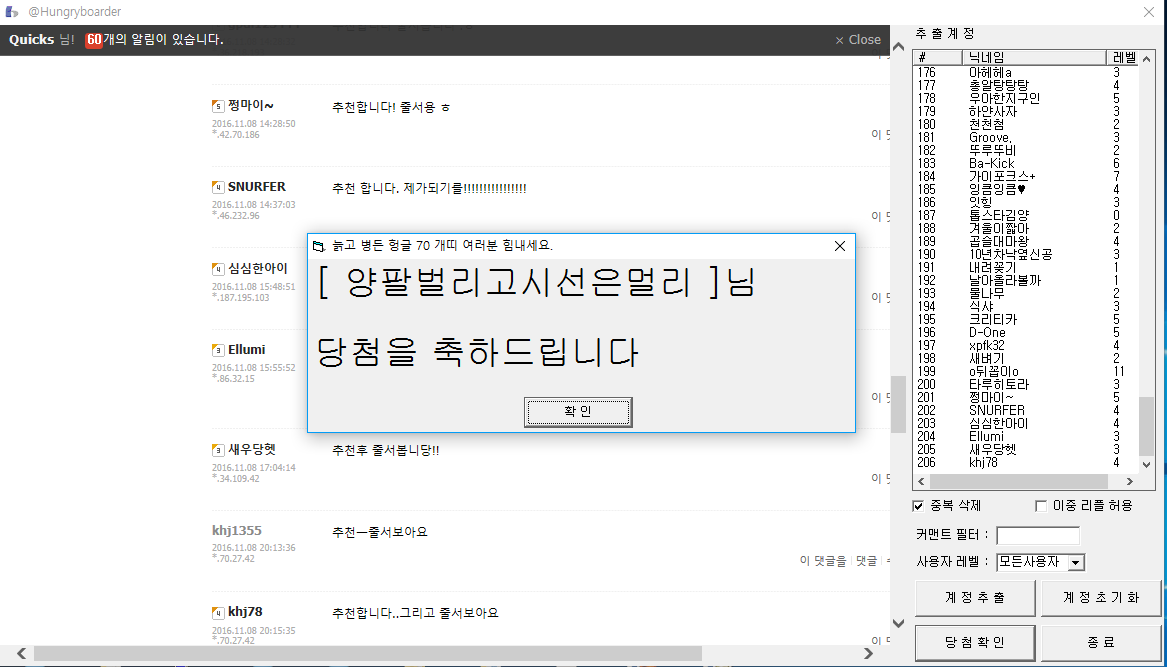Sort account list by 닉네임 column header
1167x667 pixels.
click(x=1035, y=57)
